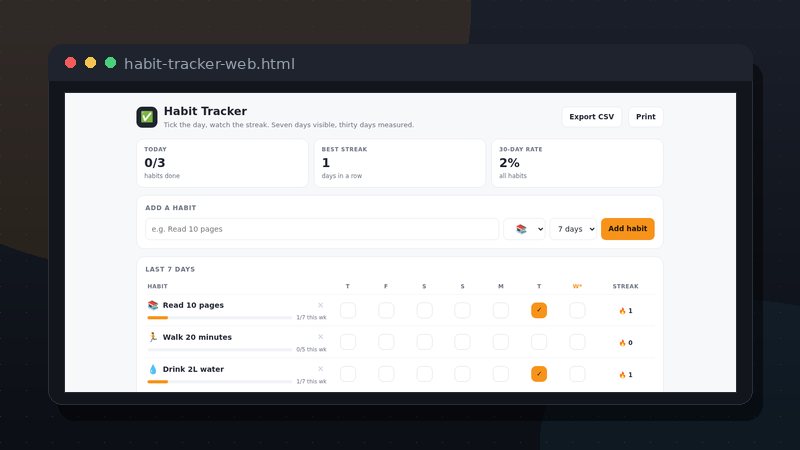Click the Walk 20 minutes weekly progress bar
This screenshot has width=800, height=450.
click(219, 350)
